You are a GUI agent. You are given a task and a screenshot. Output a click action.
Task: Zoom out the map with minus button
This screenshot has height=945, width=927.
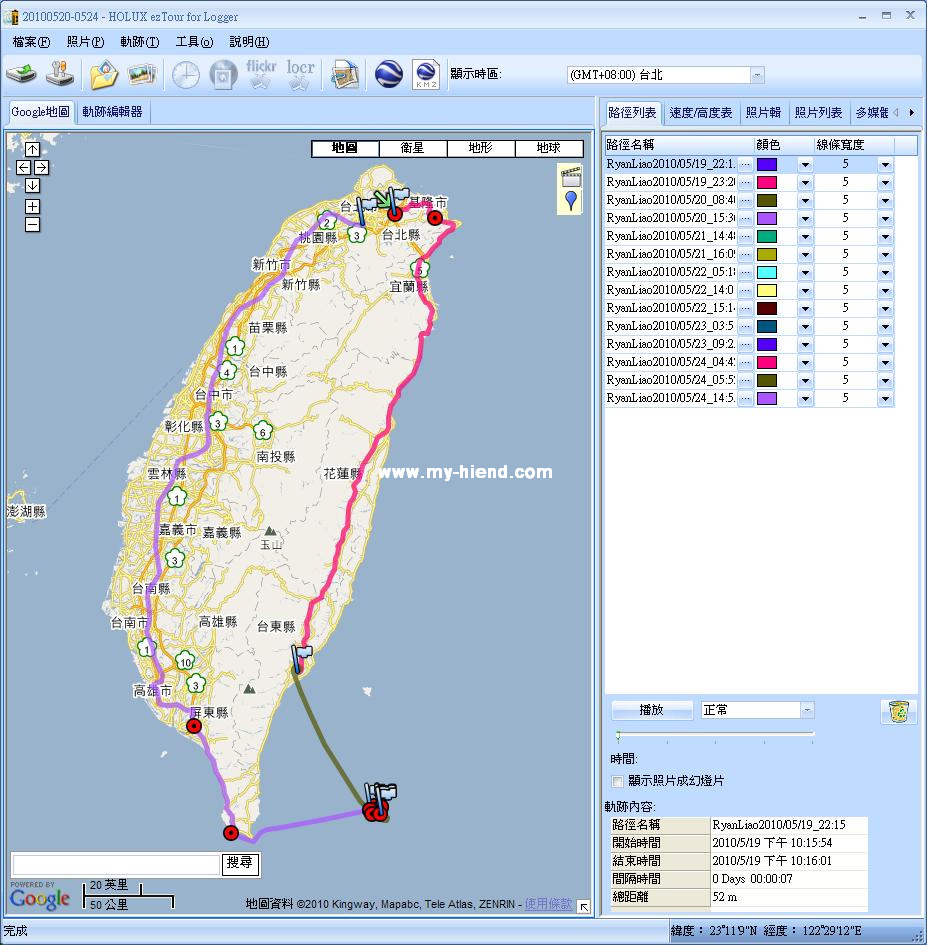[x=33, y=225]
